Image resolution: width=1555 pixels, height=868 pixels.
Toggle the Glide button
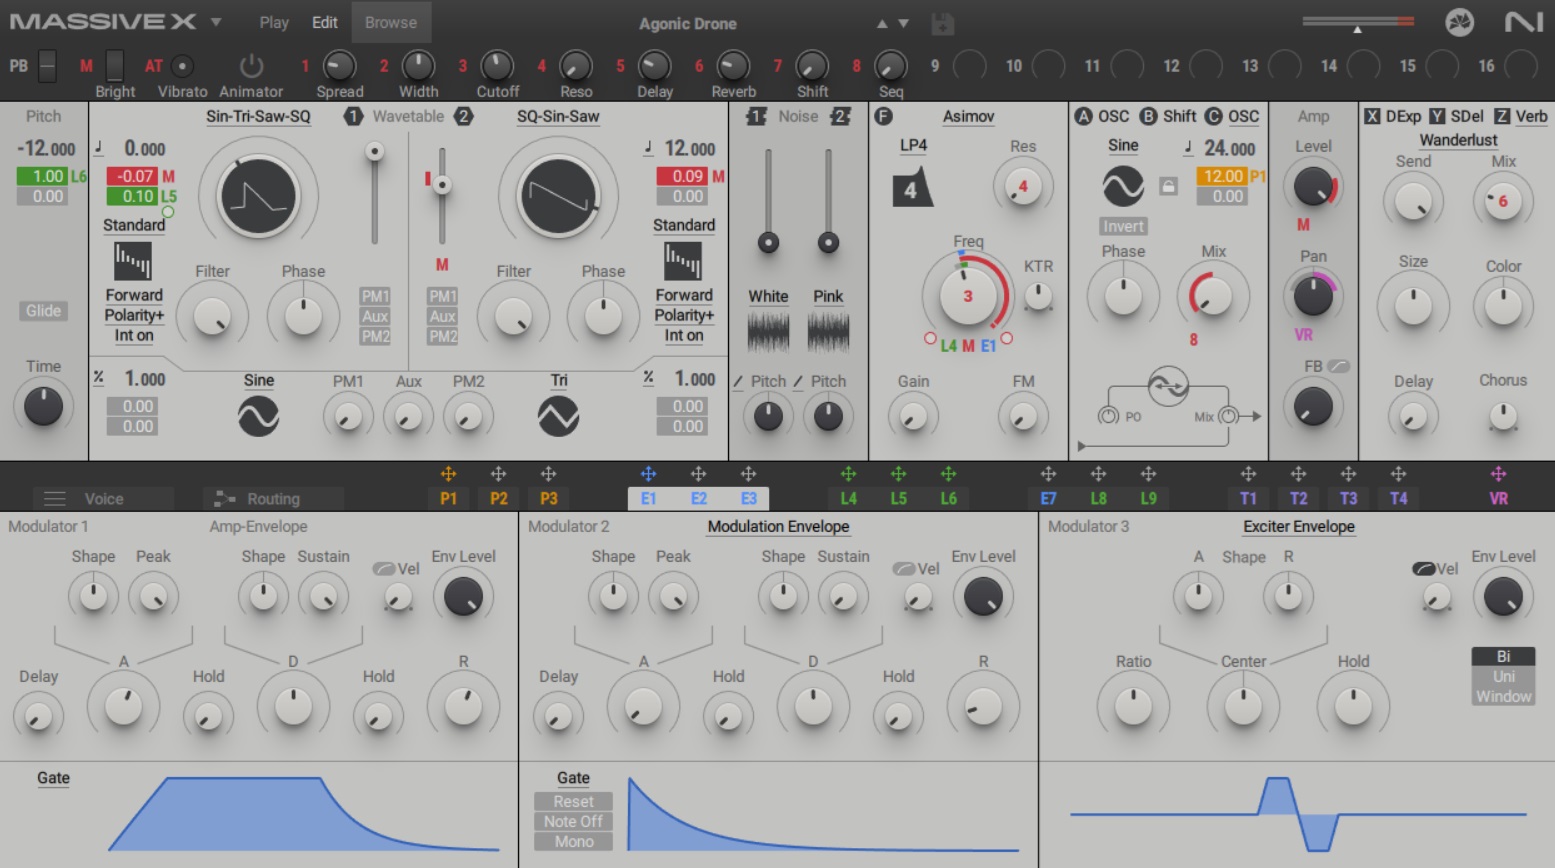43,311
